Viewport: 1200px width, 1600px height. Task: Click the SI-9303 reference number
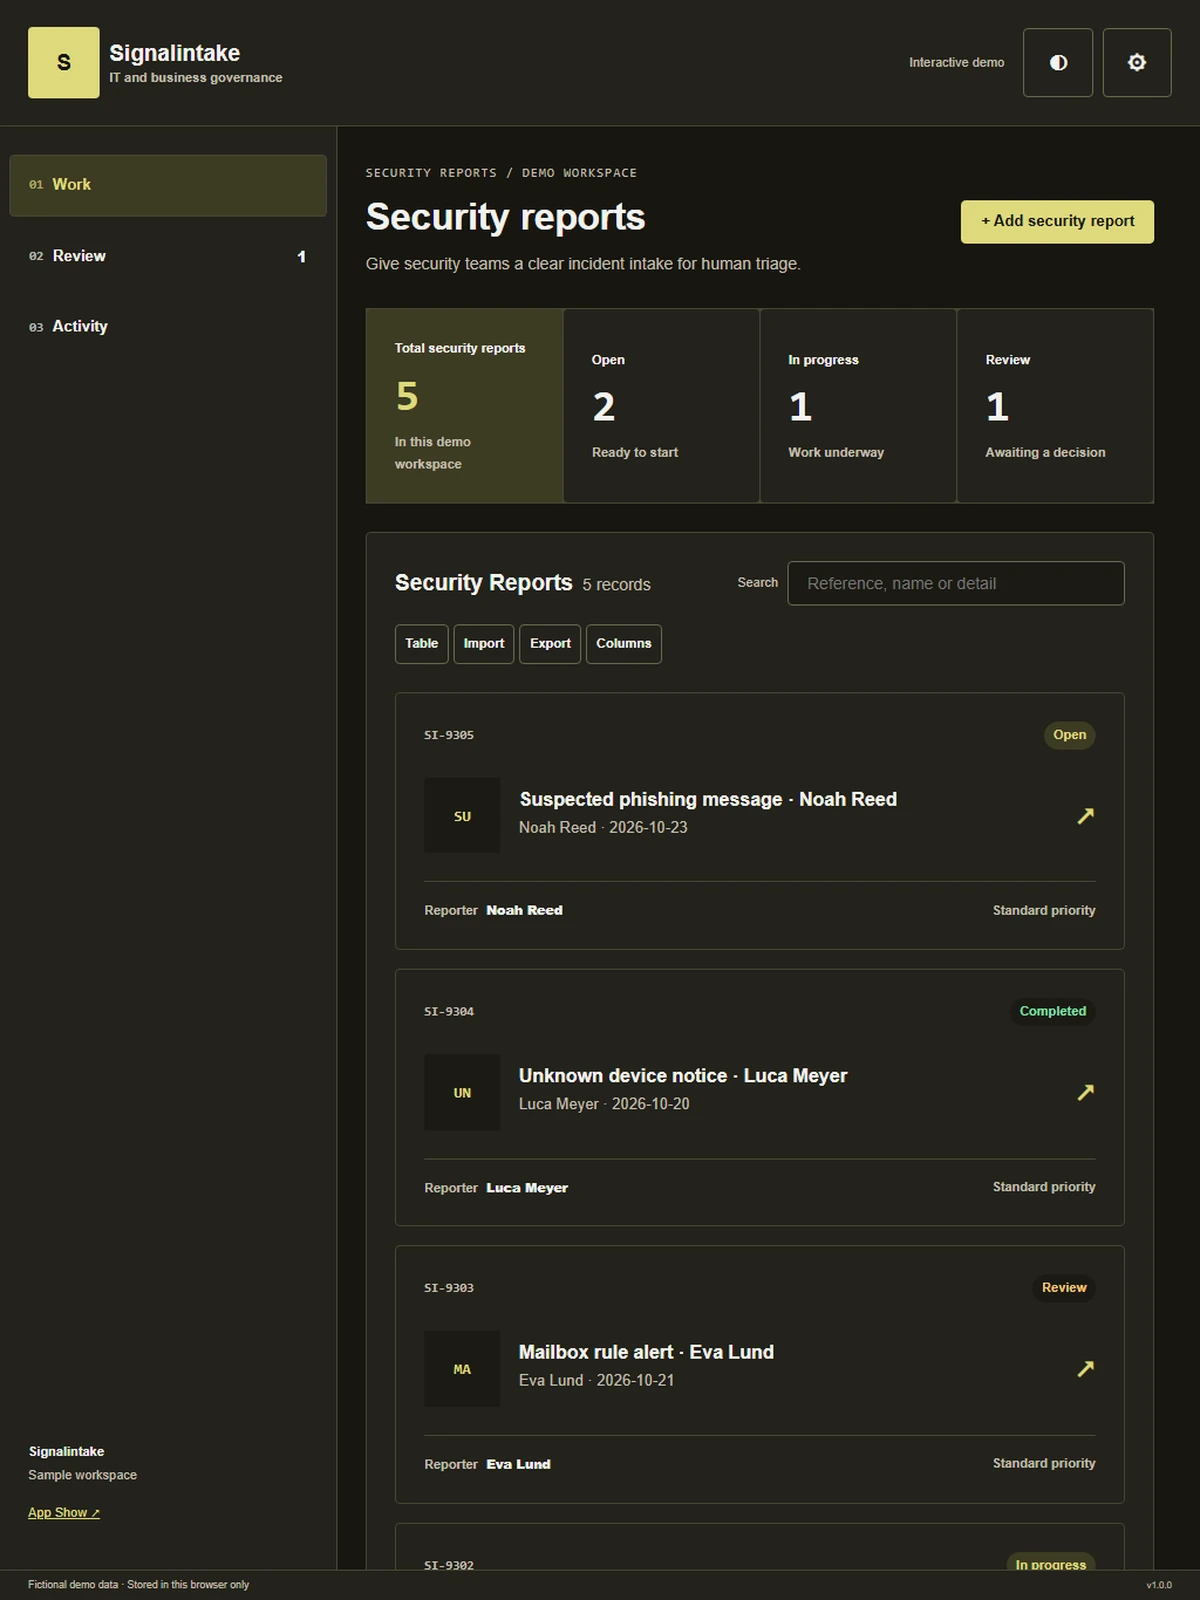449,1288
